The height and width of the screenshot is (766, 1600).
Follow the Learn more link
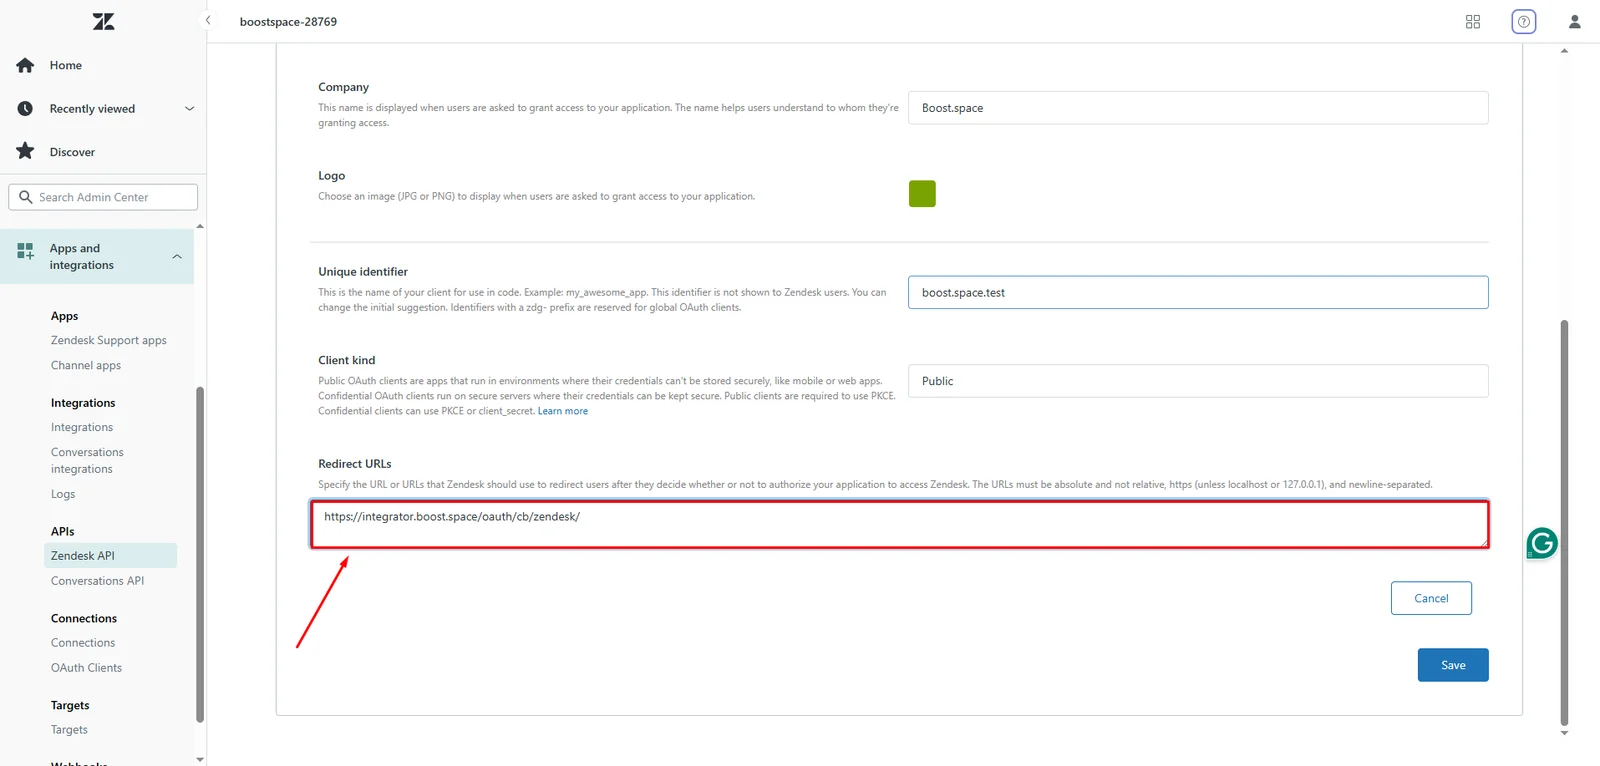[x=563, y=411]
